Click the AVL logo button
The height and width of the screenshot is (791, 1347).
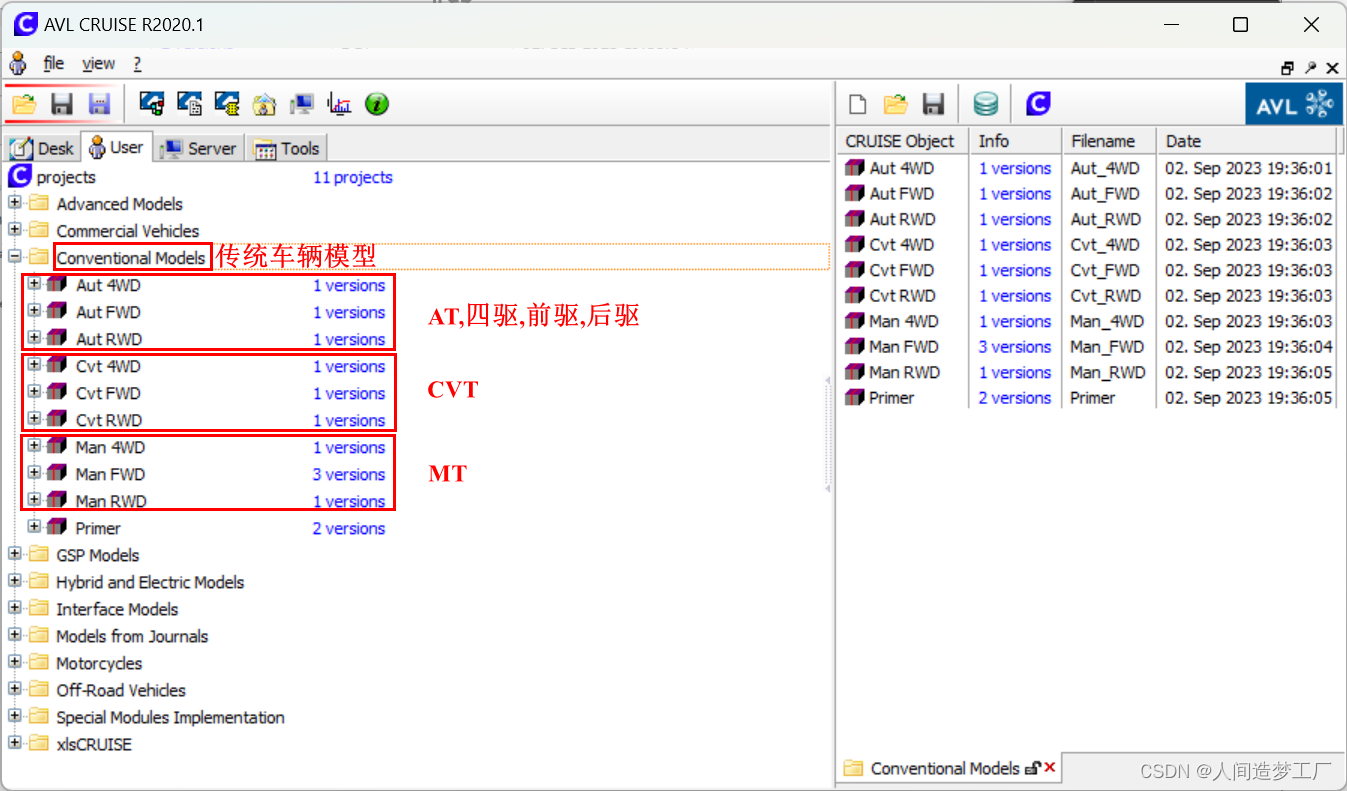pos(1293,104)
